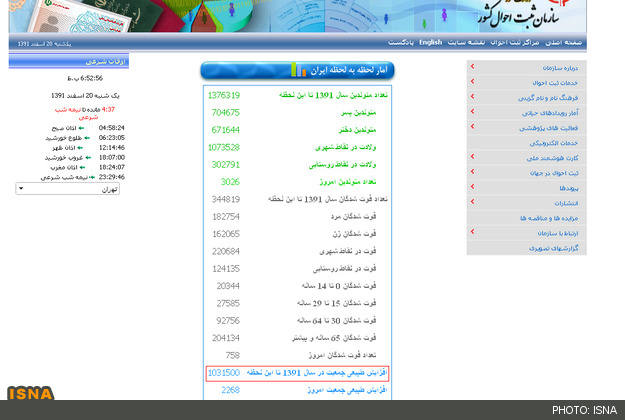Click the boys born value 704675
The width and height of the screenshot is (625, 420).
(226, 113)
